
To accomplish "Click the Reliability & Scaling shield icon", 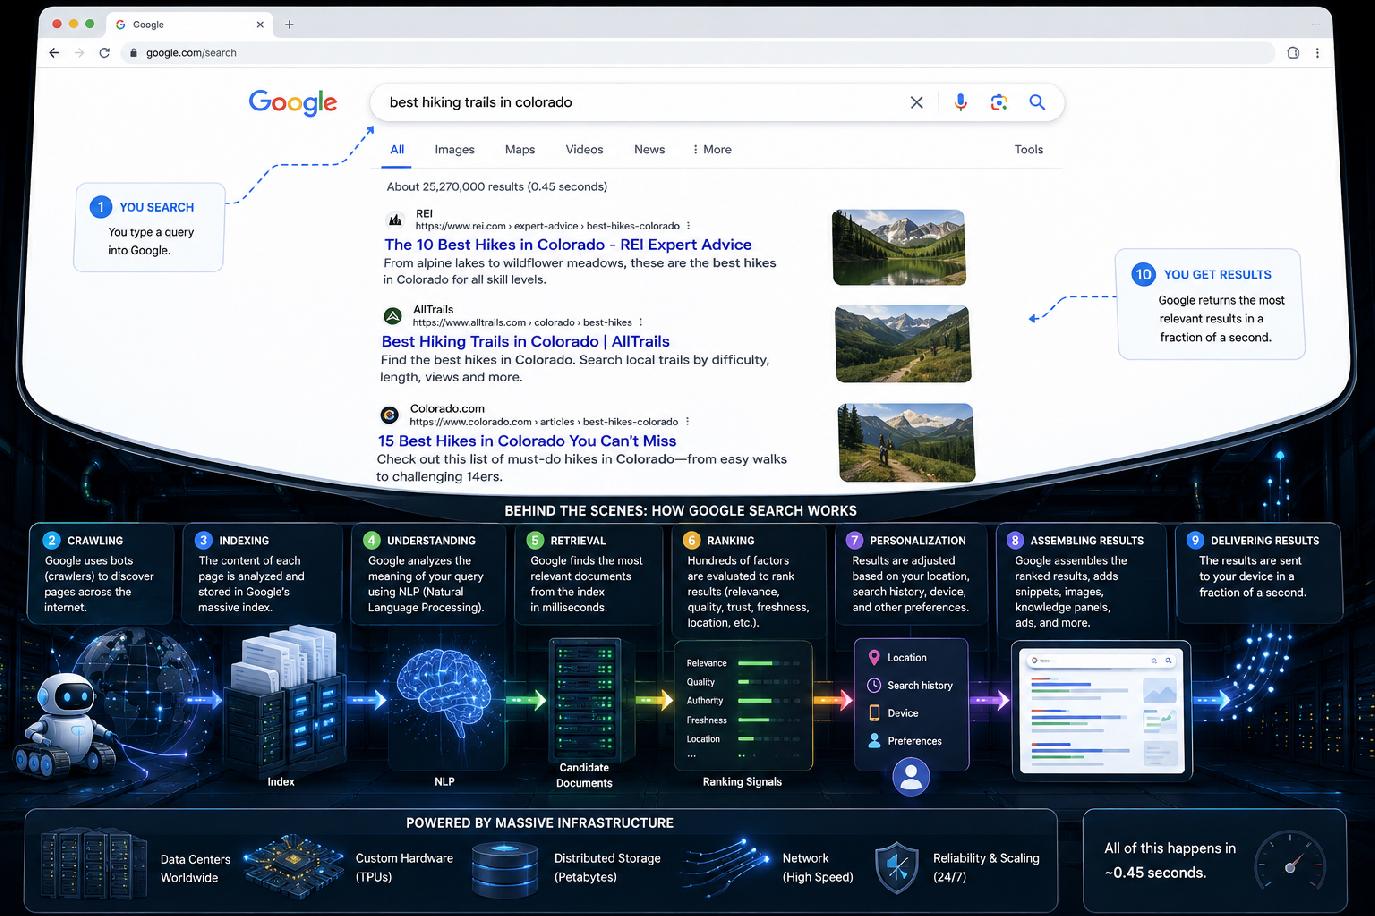I will (x=897, y=867).
